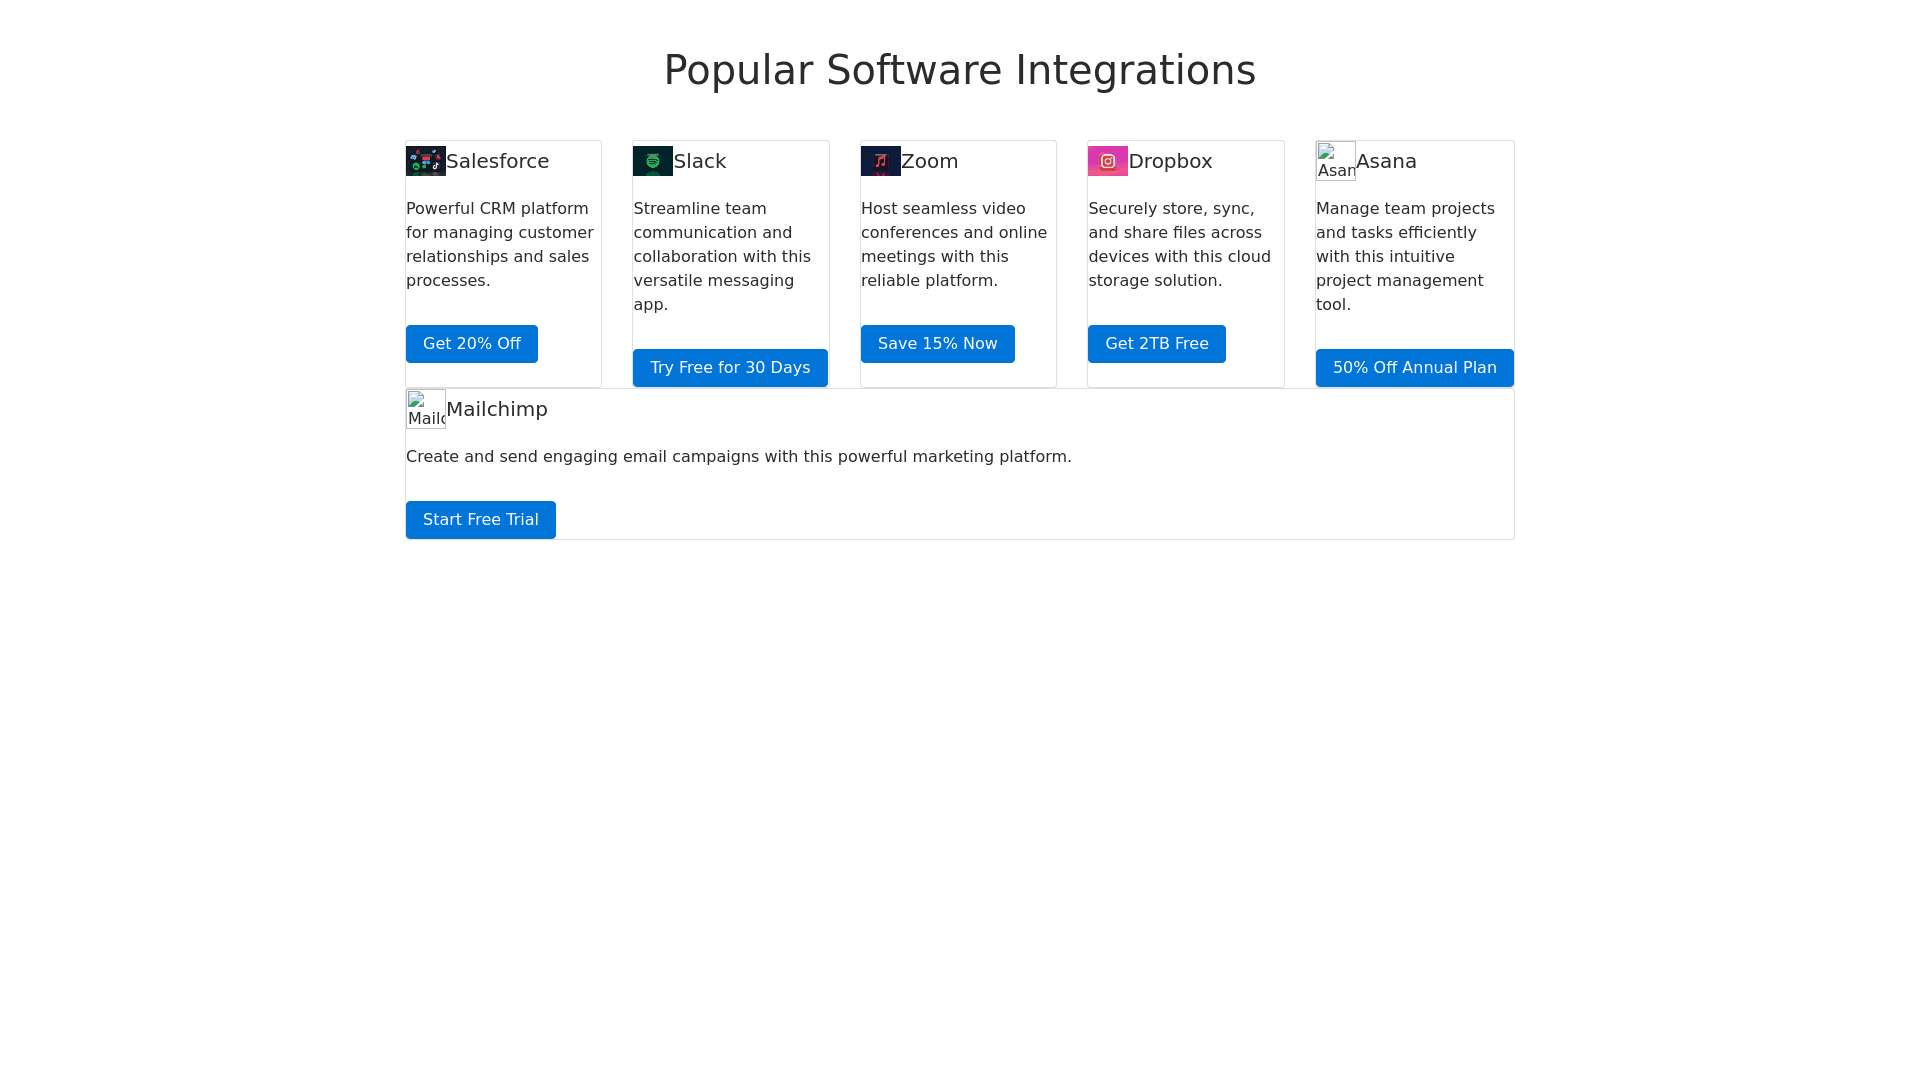The height and width of the screenshot is (1080, 1920).
Task: Click the broken Asana image icon
Action: 1336,161
